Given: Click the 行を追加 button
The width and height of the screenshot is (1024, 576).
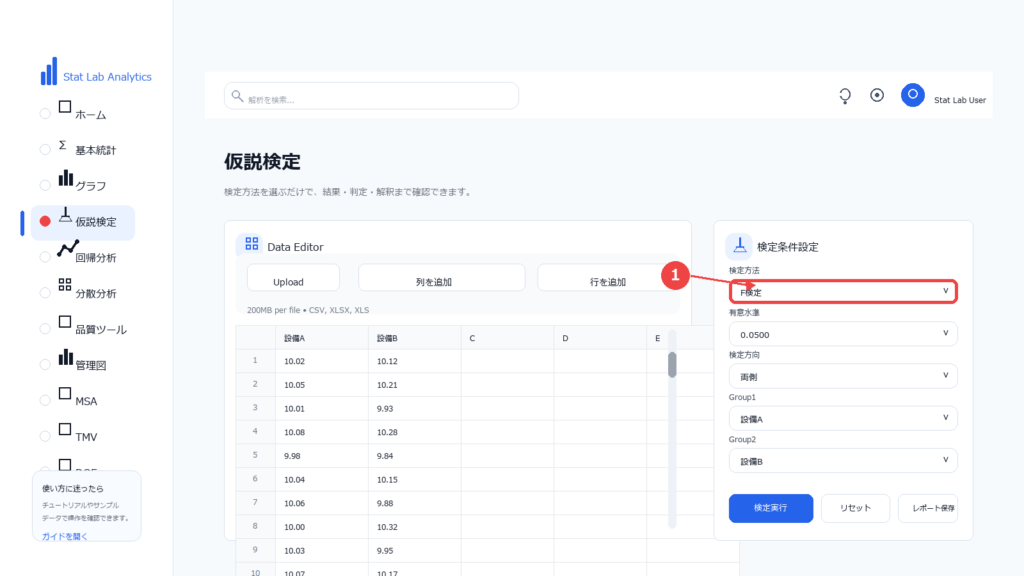Looking at the screenshot, I should tap(607, 278).
